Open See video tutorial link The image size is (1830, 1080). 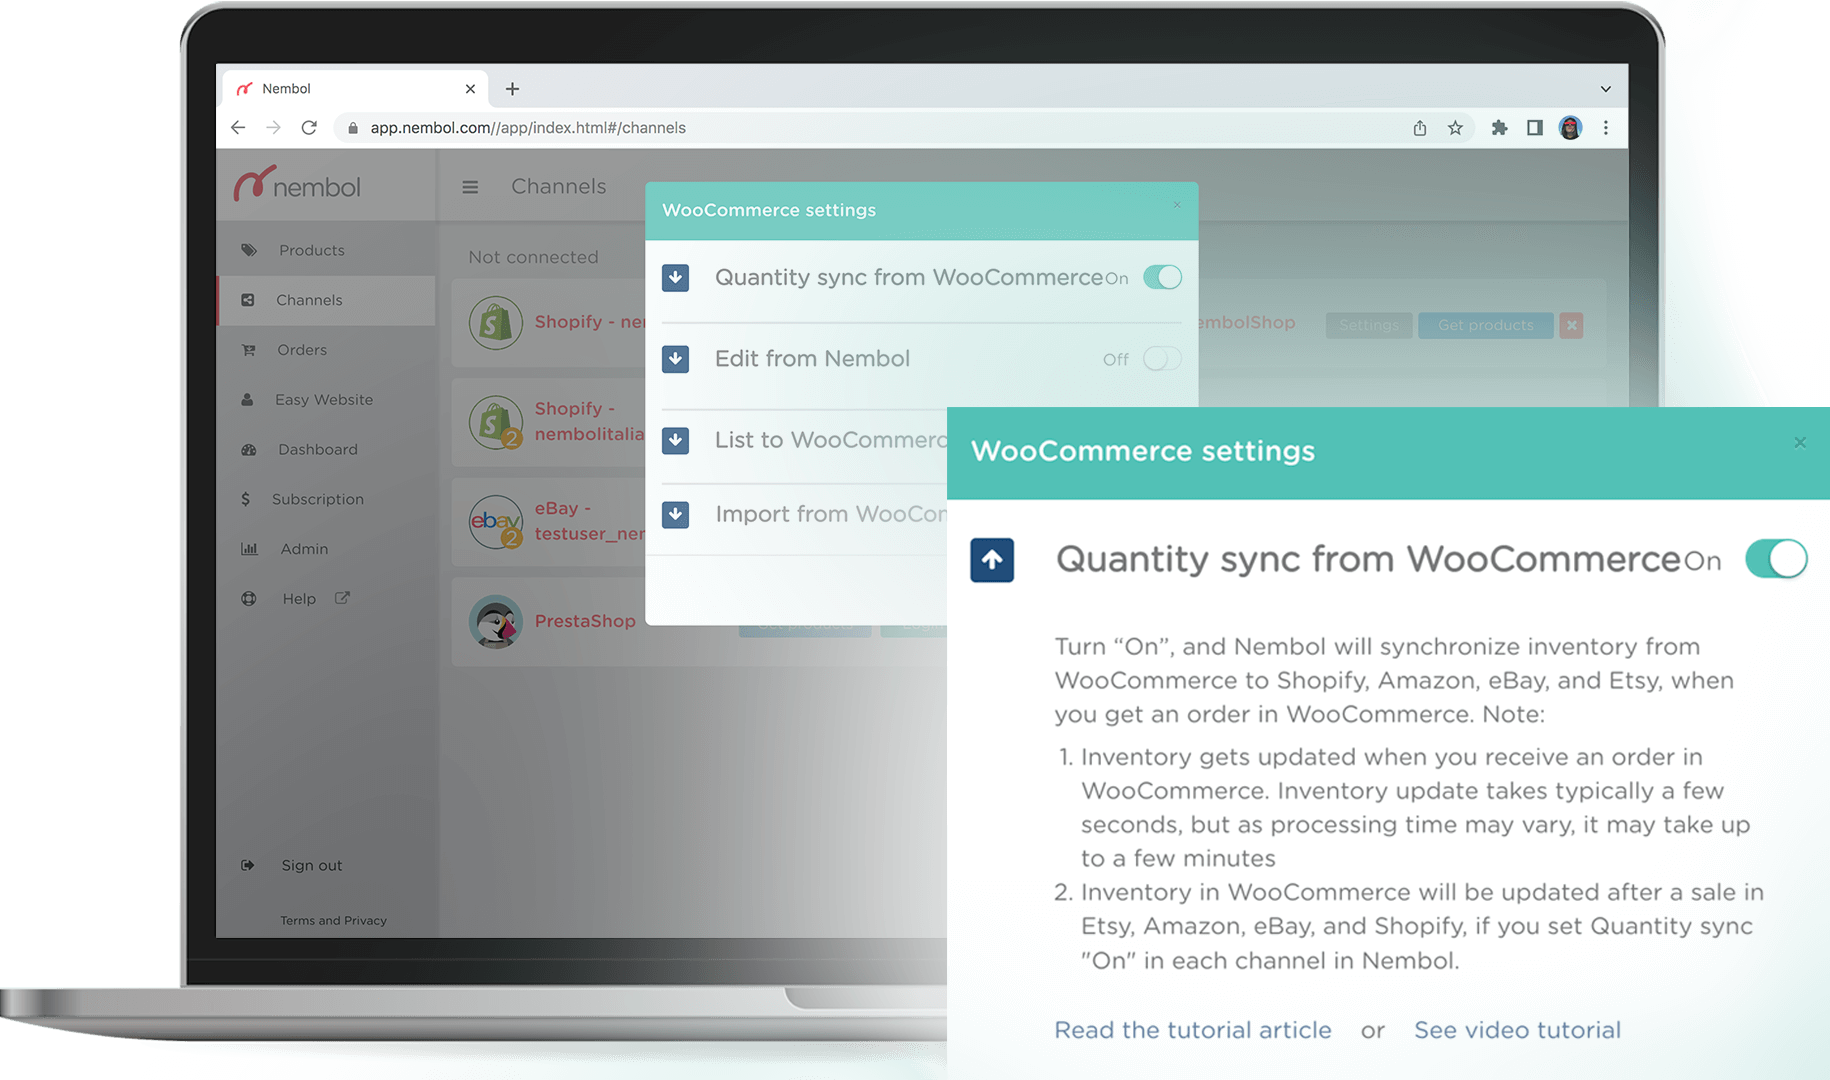coord(1517,1030)
